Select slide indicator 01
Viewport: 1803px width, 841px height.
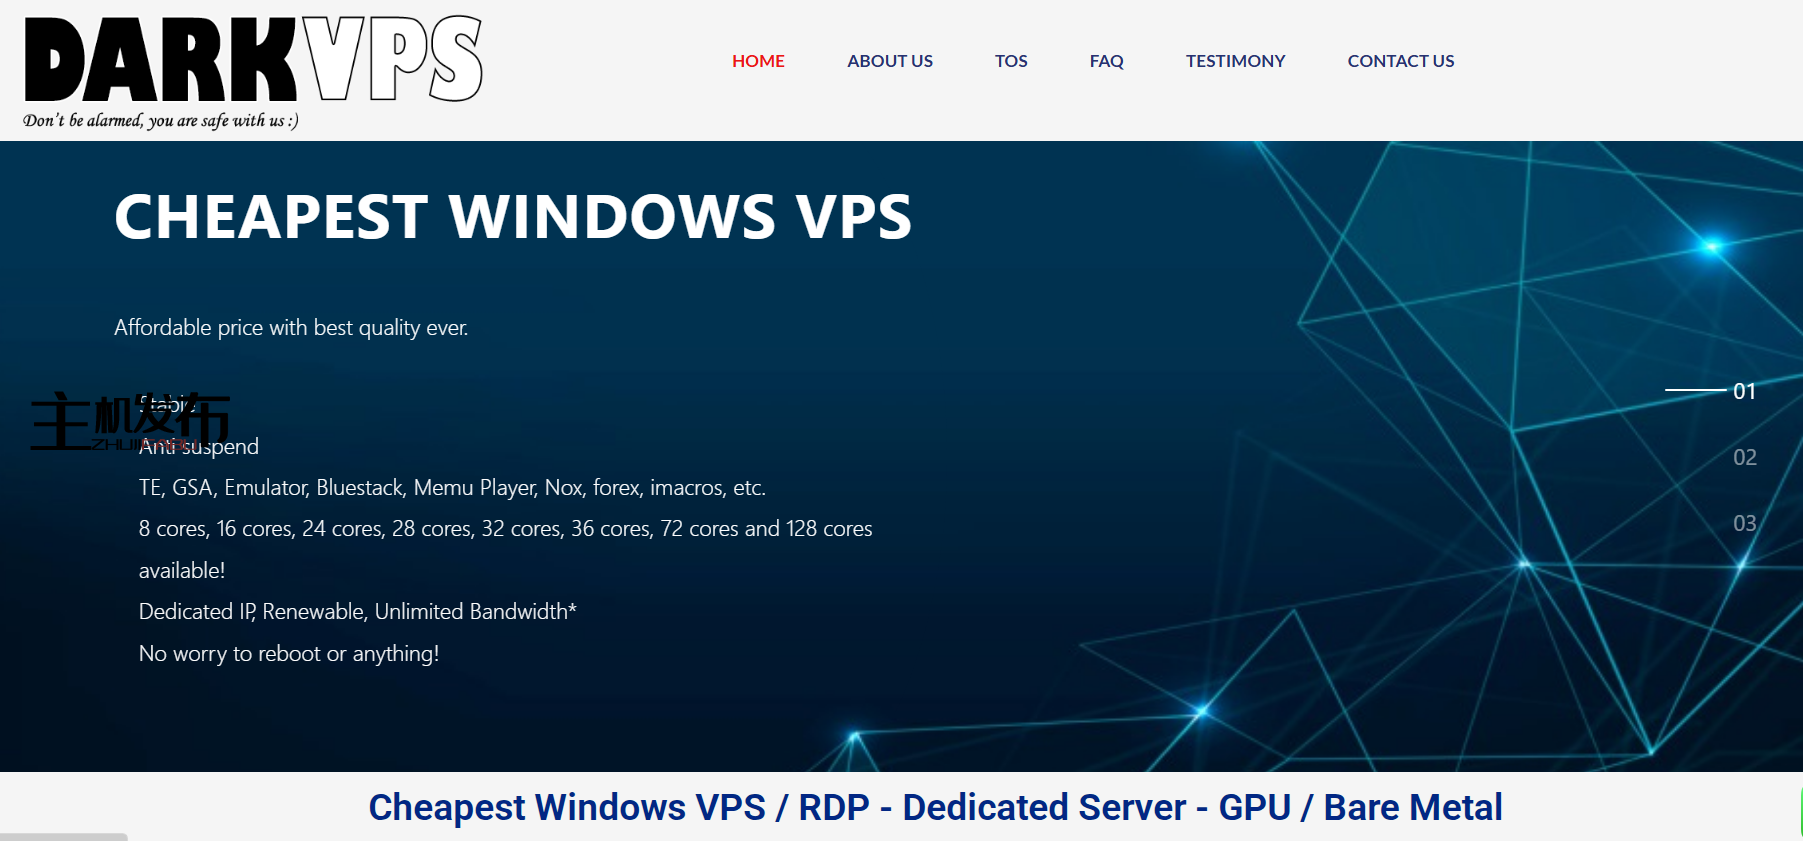tap(1744, 391)
